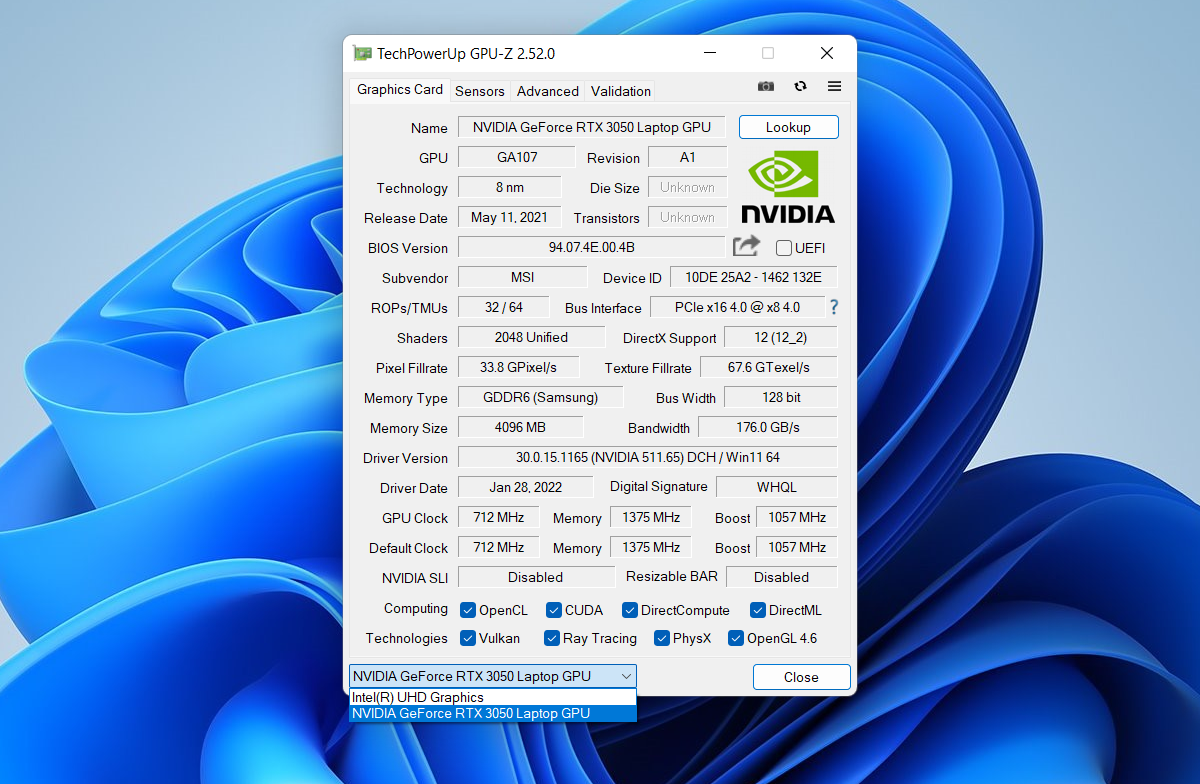Click the refresh icon in GPU-Z
Screen dimensions: 1200x784
(x=800, y=87)
